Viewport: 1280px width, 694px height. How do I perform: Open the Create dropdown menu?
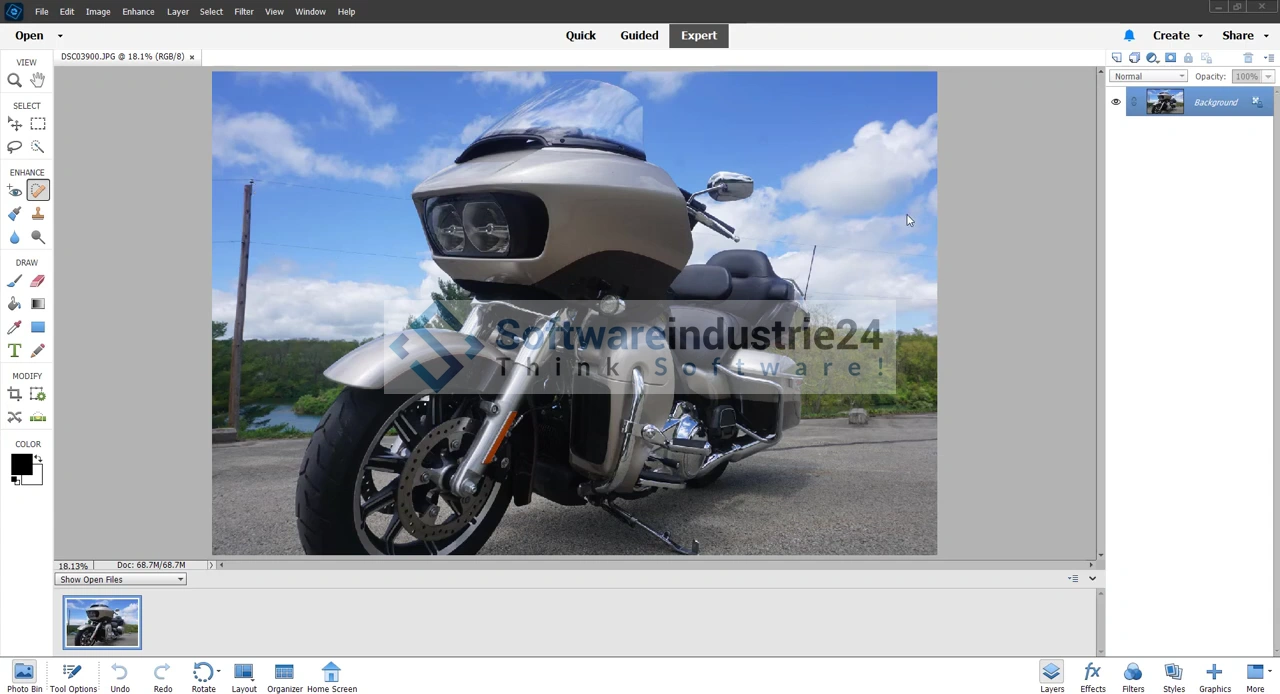coord(1177,36)
